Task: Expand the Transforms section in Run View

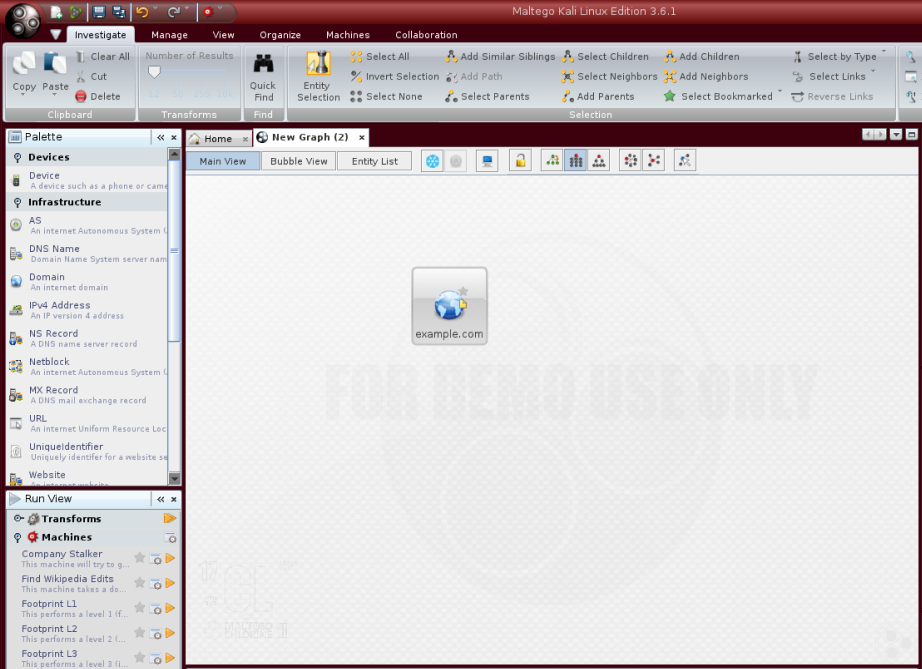Action: [x=18, y=519]
